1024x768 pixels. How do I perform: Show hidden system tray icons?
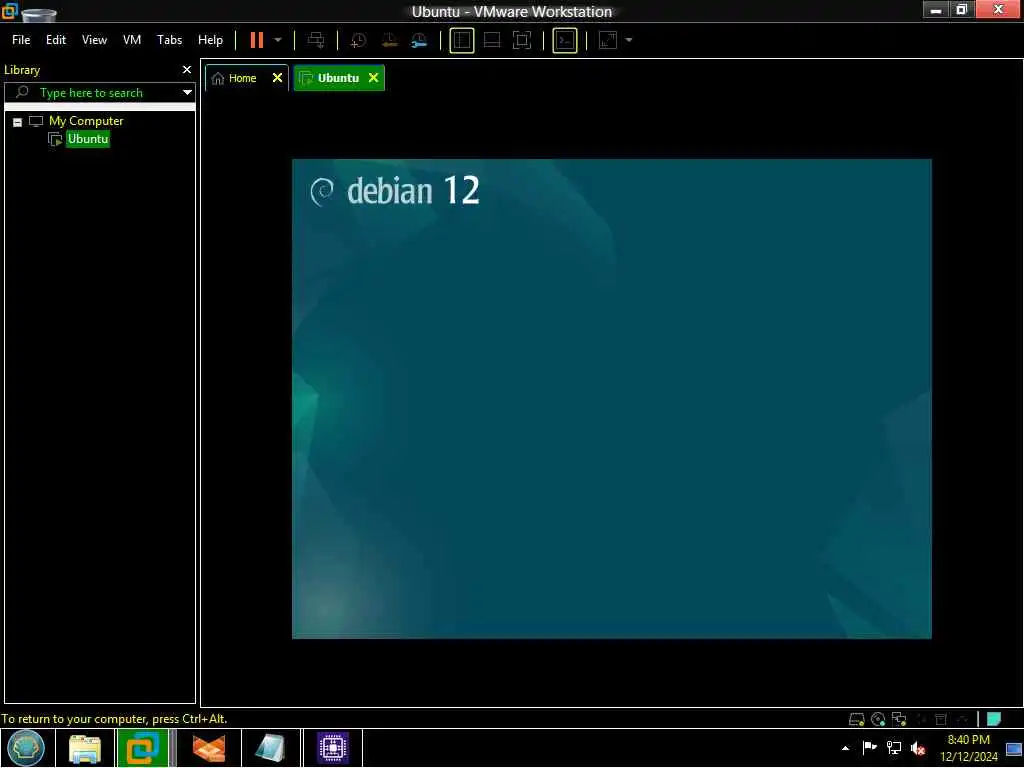(846, 748)
